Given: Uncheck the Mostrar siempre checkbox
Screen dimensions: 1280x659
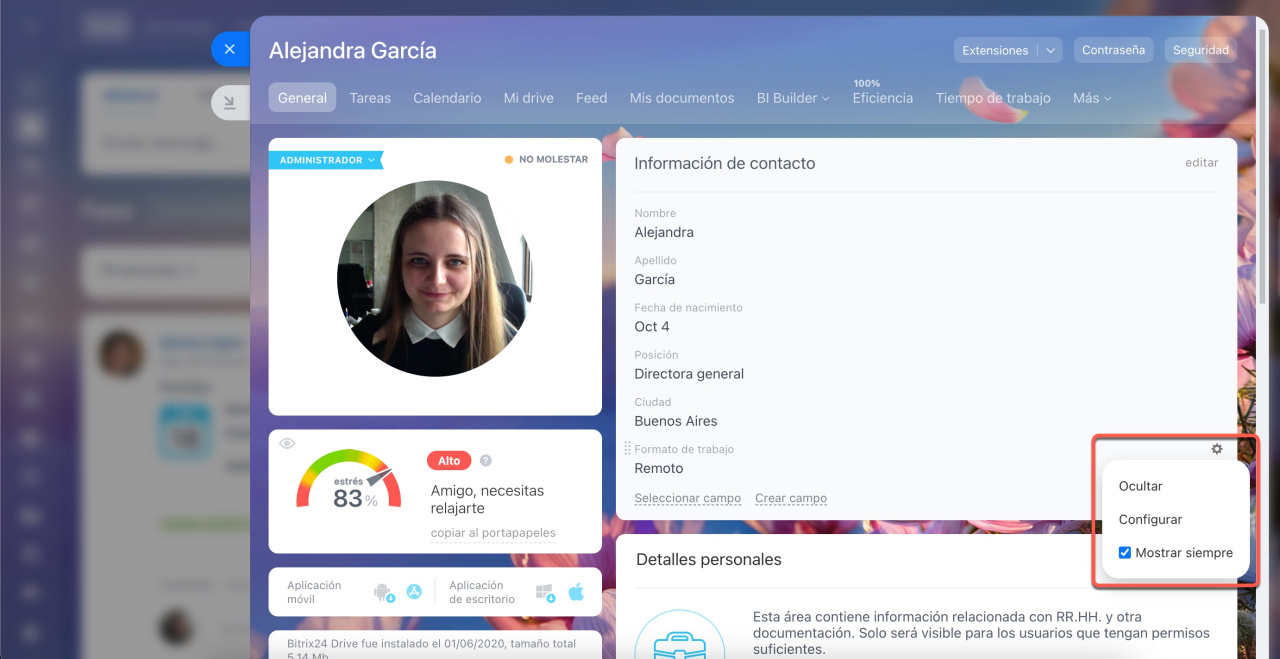Looking at the screenshot, I should click(1125, 553).
